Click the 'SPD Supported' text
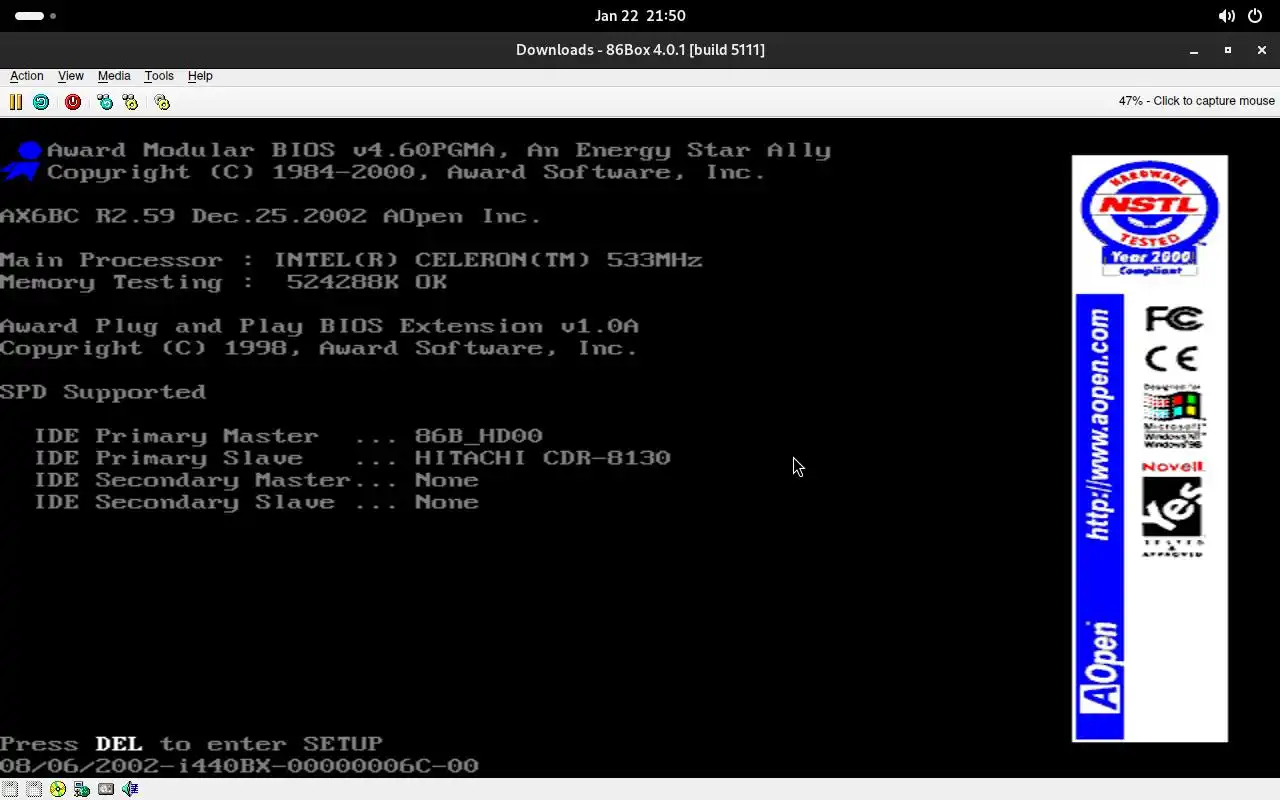 click(x=103, y=392)
